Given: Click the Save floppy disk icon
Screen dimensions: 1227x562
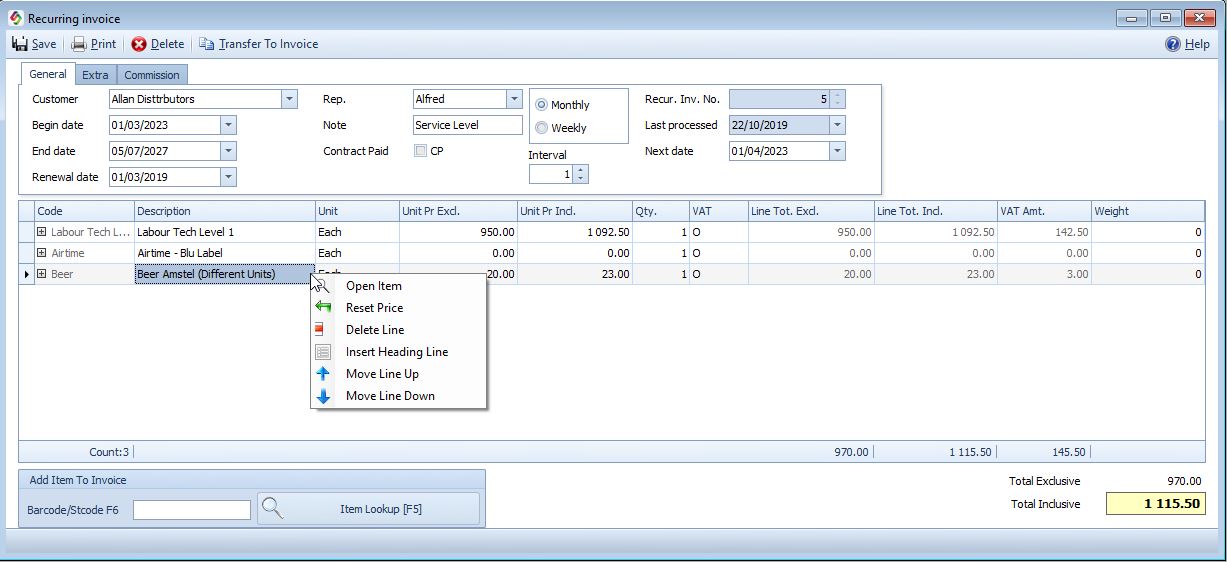Looking at the screenshot, I should (19, 44).
